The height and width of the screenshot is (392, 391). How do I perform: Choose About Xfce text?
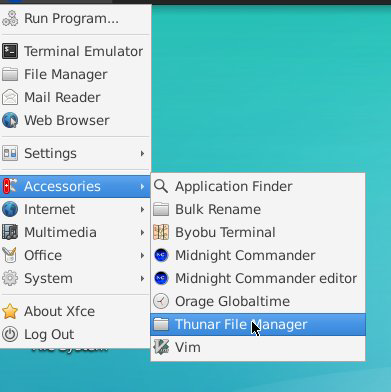coord(60,311)
